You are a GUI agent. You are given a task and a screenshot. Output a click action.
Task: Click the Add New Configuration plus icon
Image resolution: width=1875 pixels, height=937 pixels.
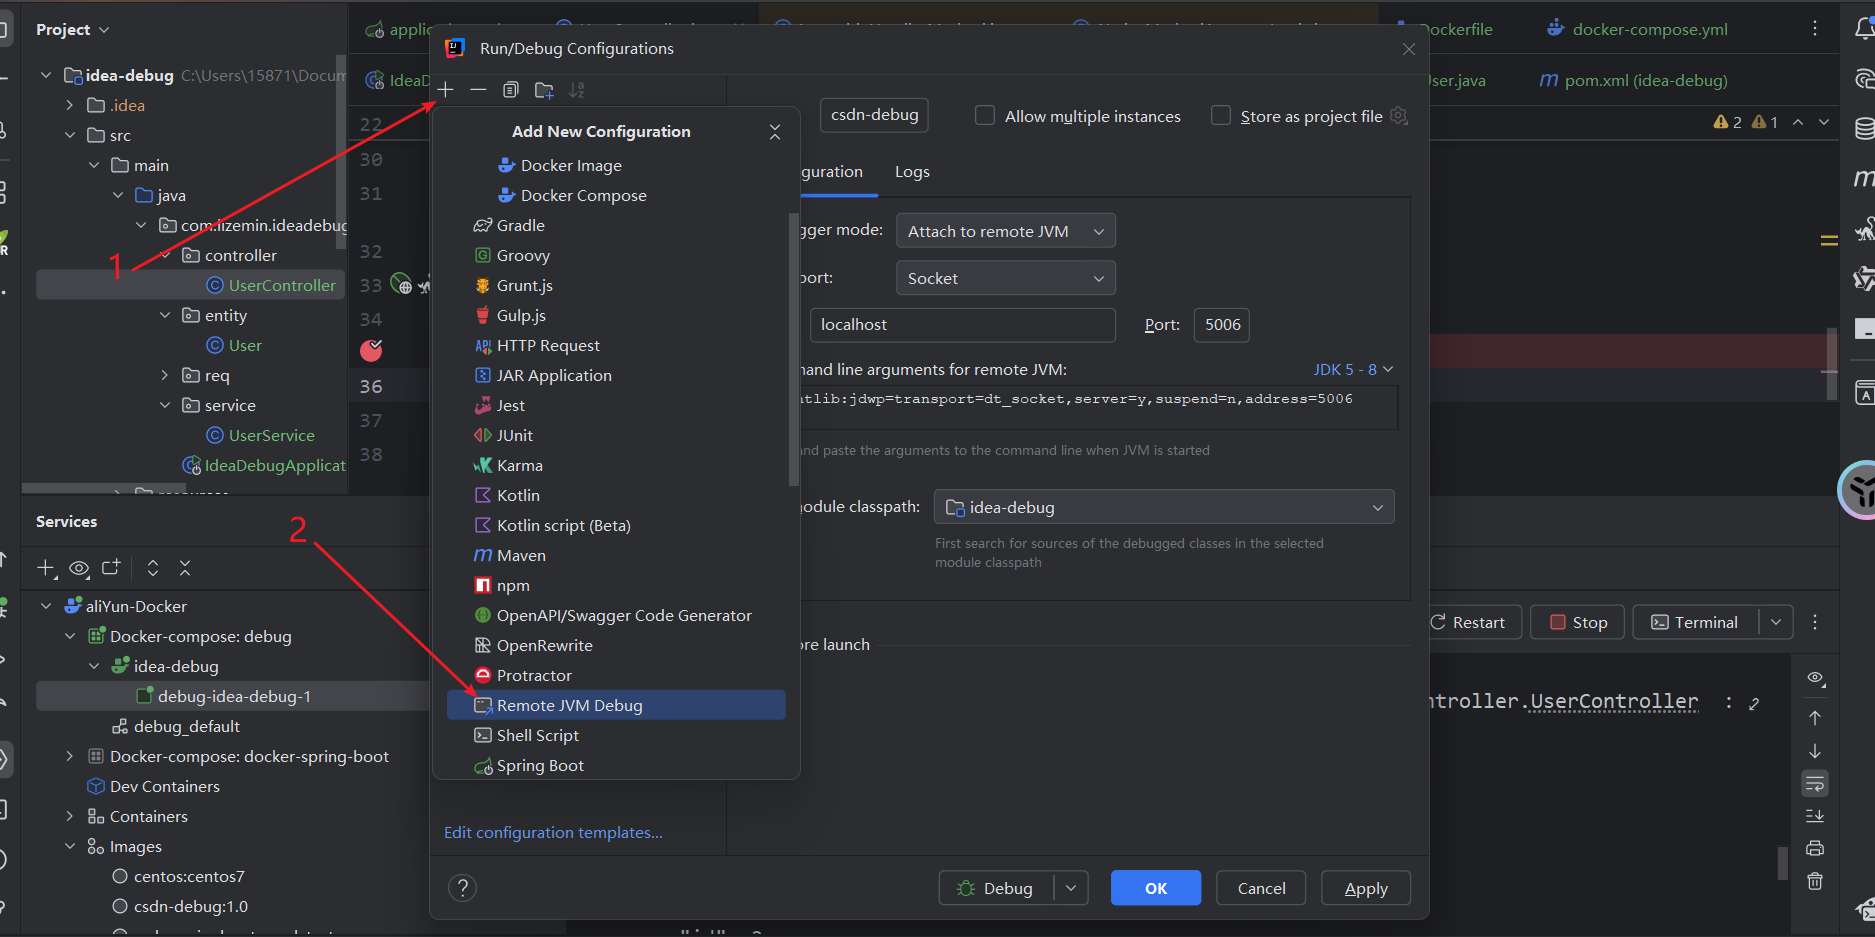click(x=446, y=90)
